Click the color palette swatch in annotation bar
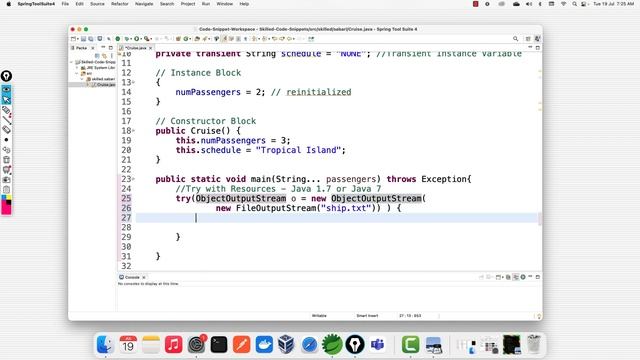This screenshot has height=360, width=640. click(7, 200)
